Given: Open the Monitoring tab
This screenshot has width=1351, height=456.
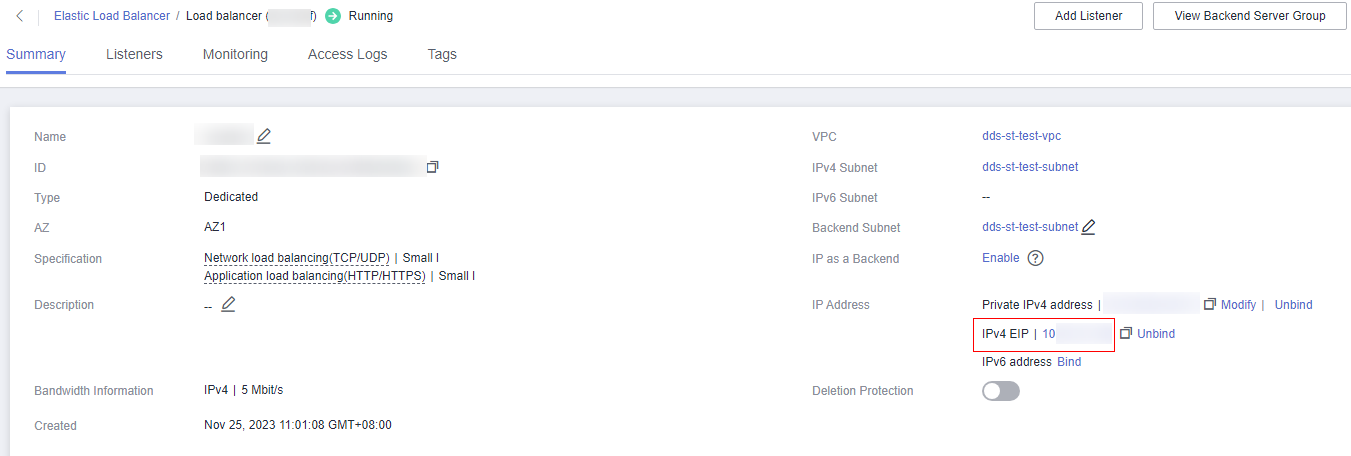Looking at the screenshot, I should click(235, 54).
